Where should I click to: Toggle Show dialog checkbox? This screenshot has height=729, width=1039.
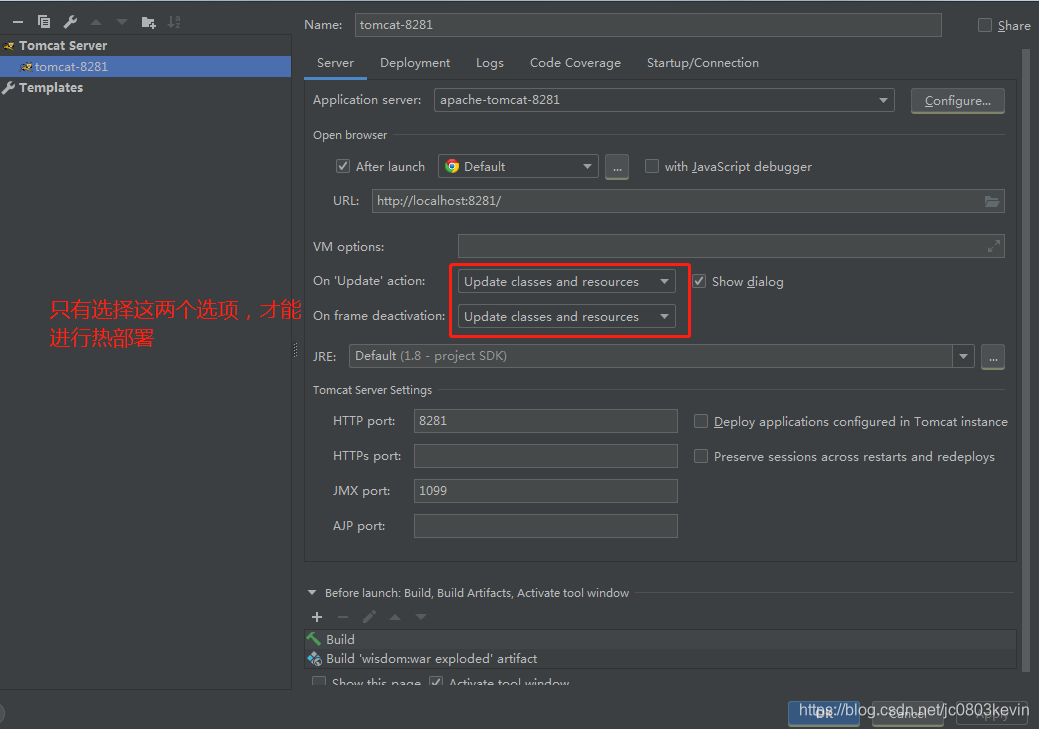(x=699, y=282)
